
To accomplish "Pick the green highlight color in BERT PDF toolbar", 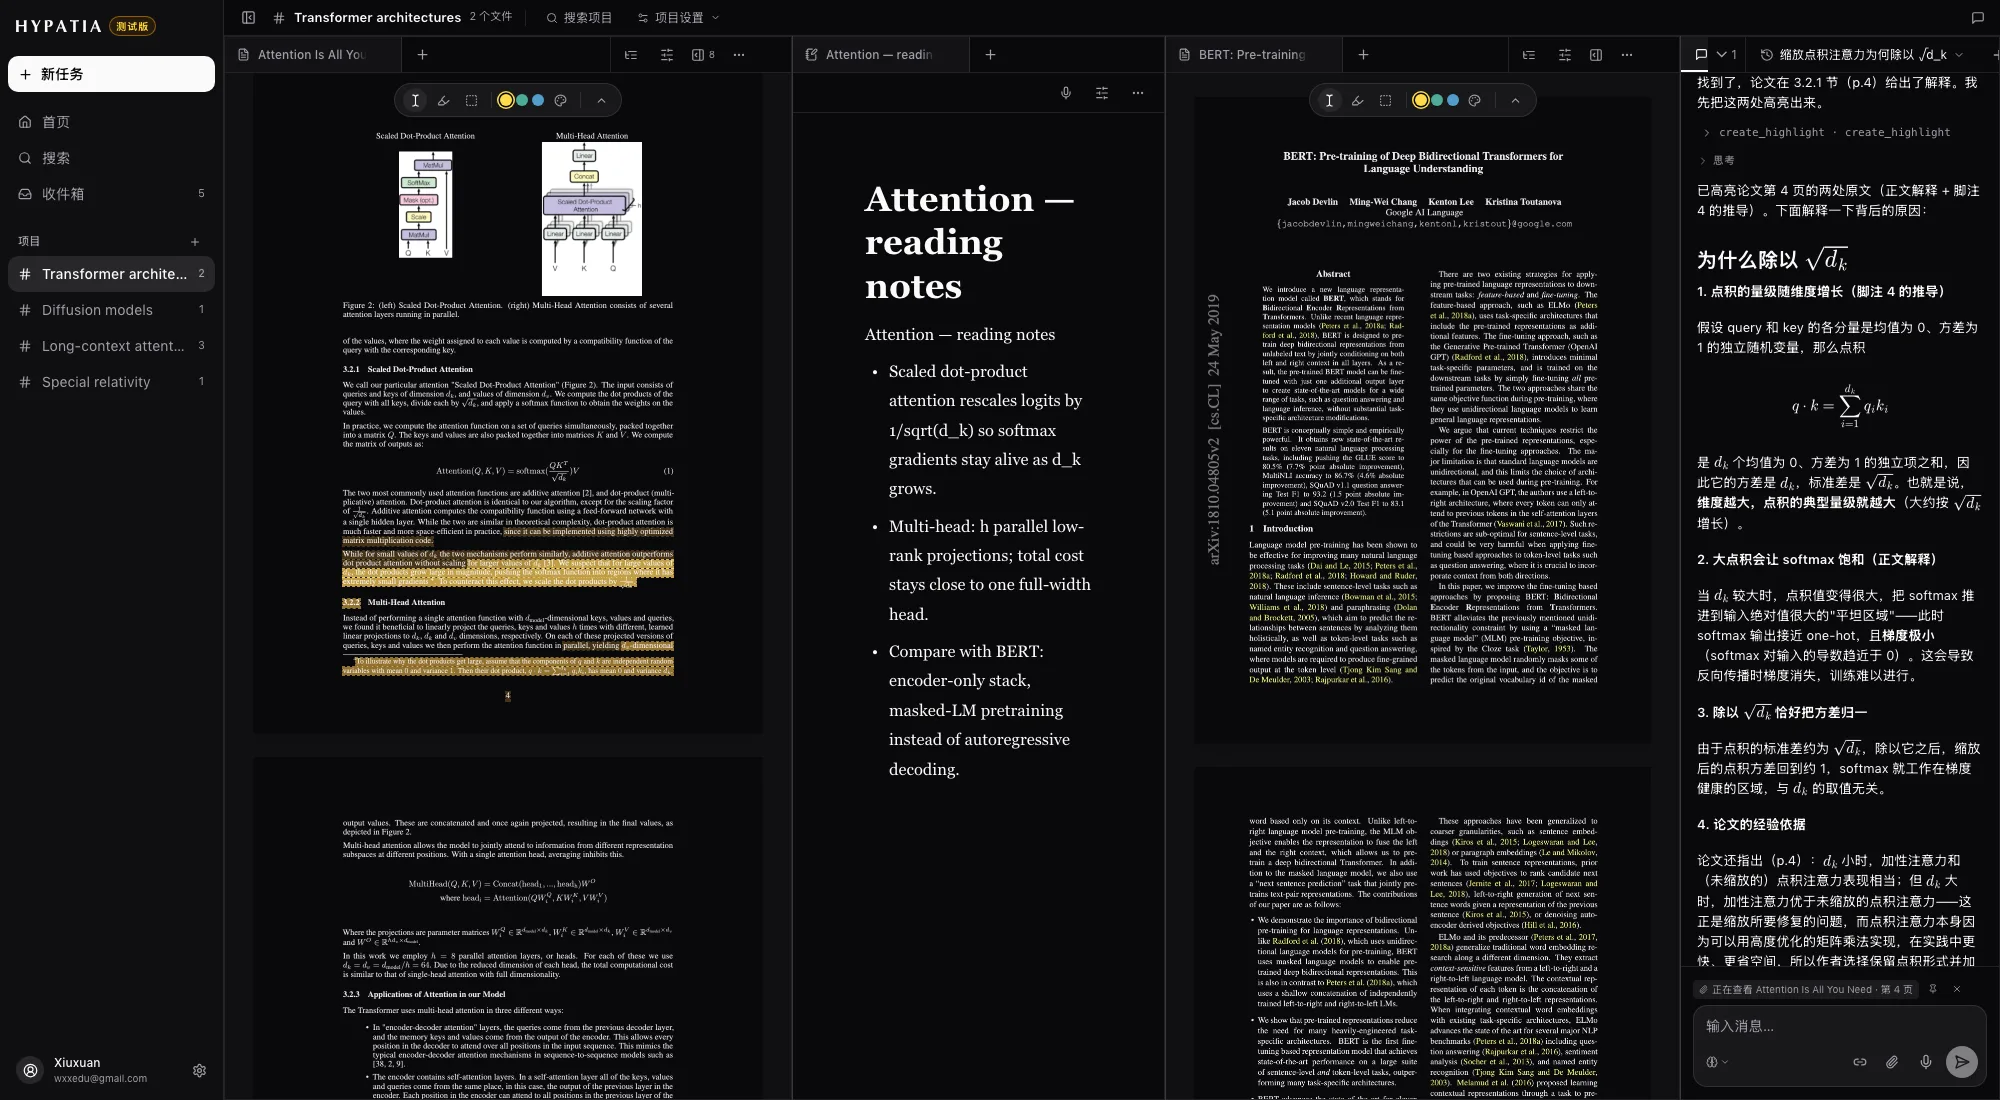I will [1437, 100].
